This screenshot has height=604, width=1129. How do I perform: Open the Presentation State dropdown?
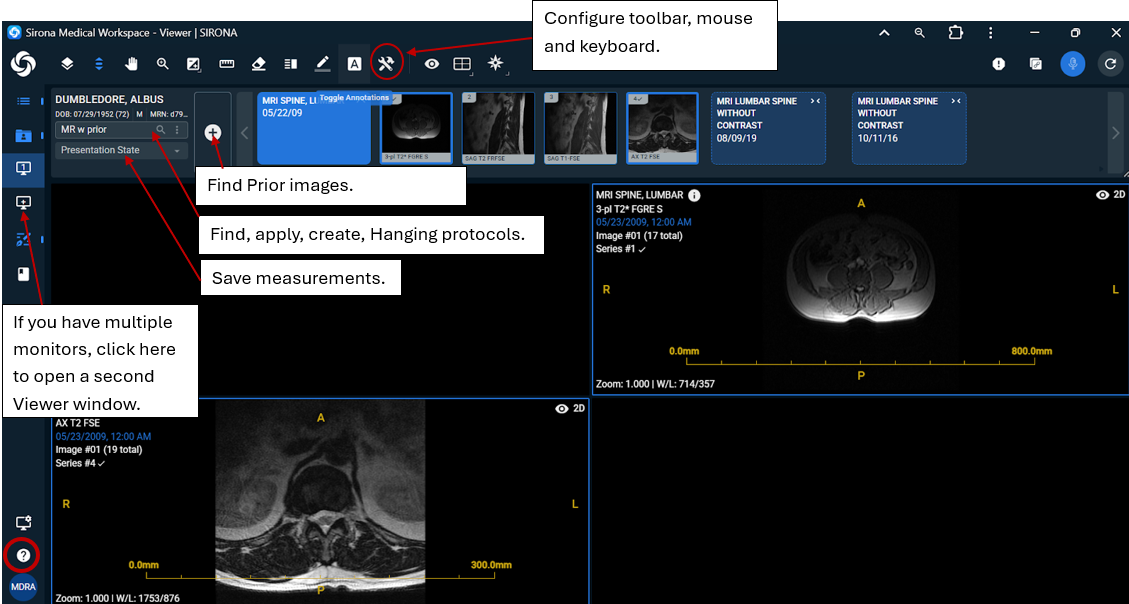(121, 150)
